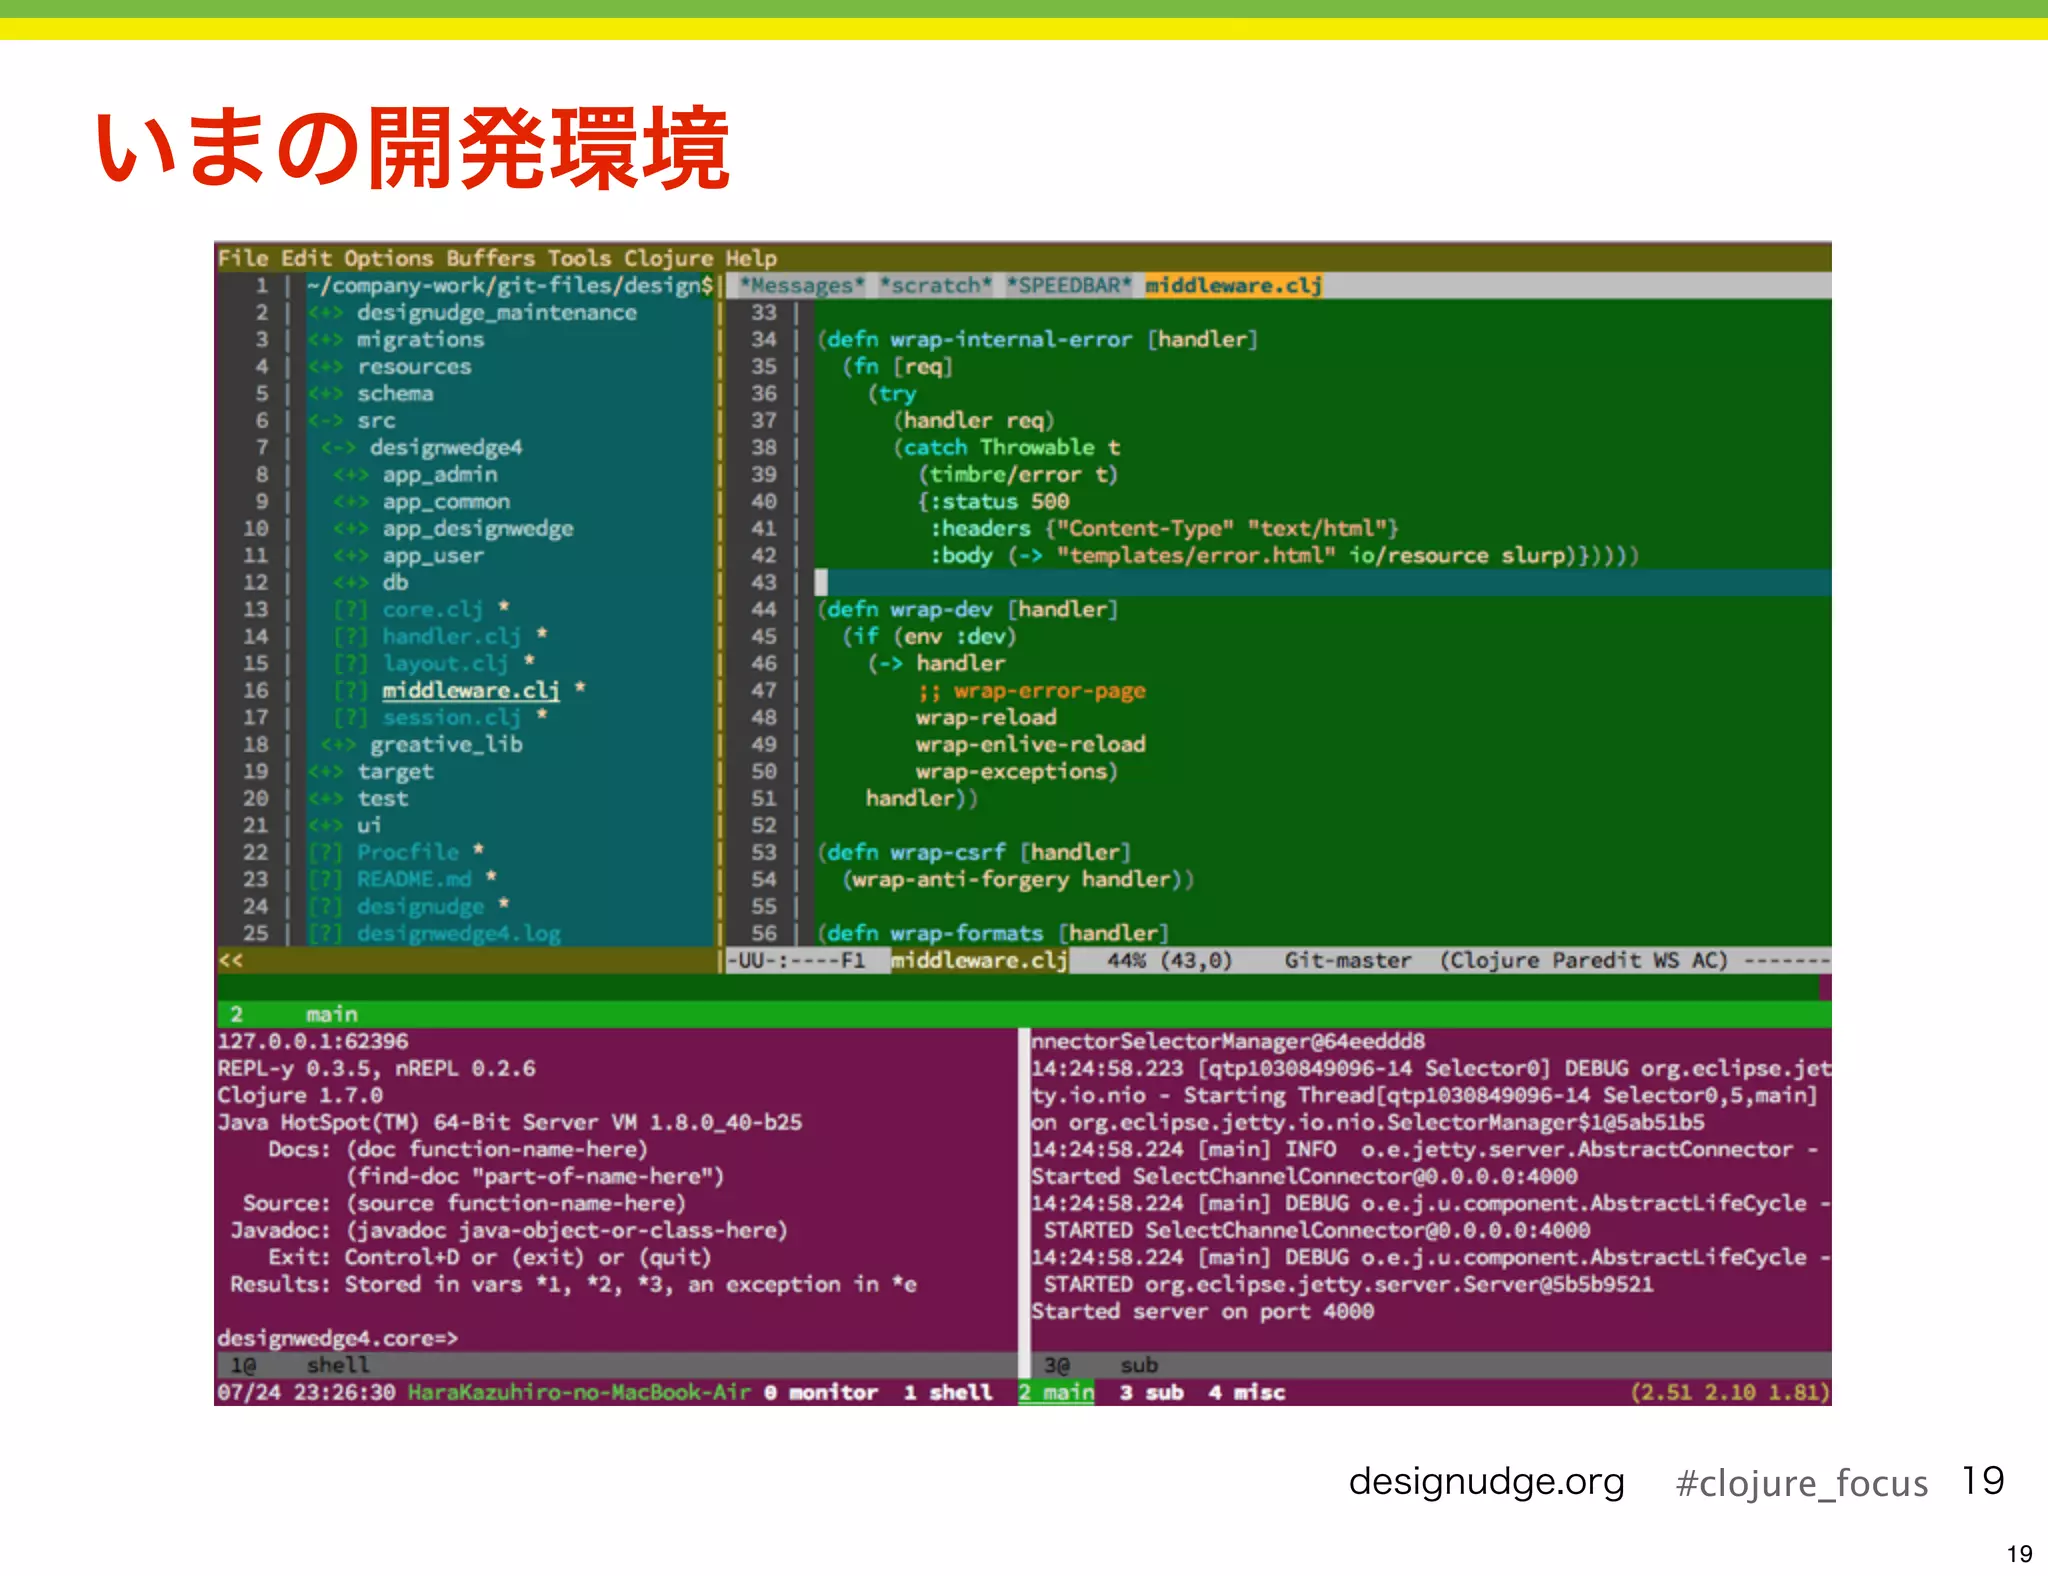Open the File menu in Emacs
2048x1576 pixels.
[x=243, y=258]
